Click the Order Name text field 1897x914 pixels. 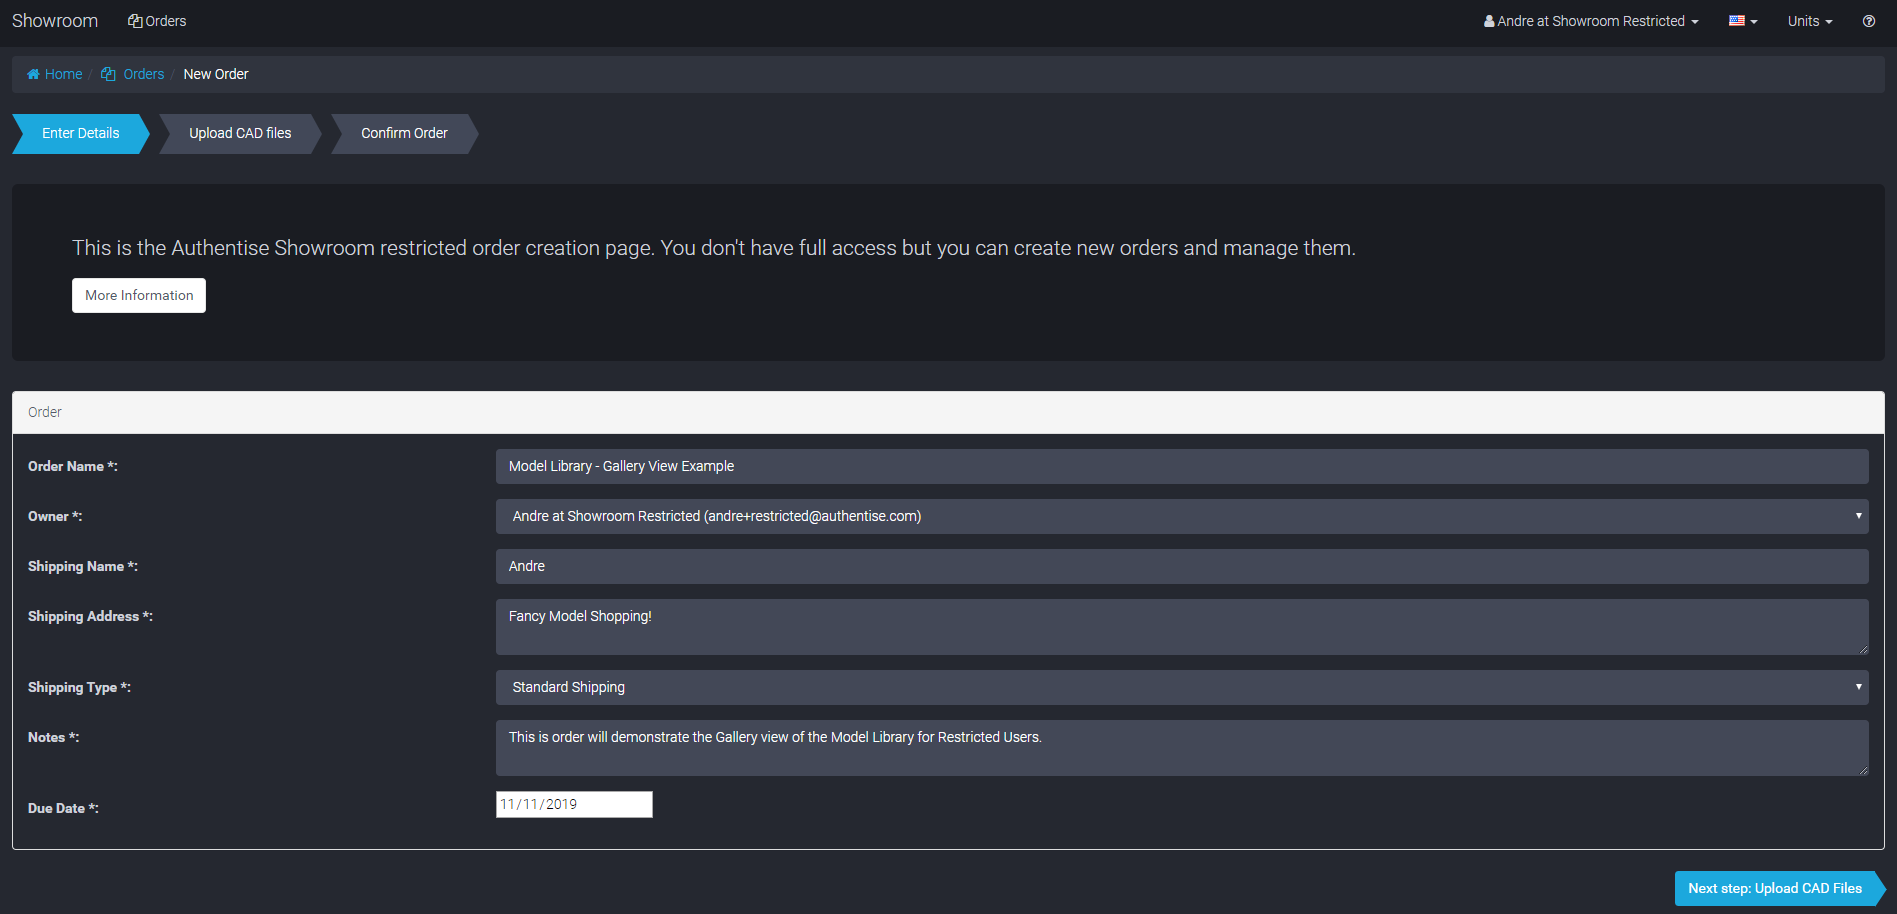click(x=1181, y=466)
